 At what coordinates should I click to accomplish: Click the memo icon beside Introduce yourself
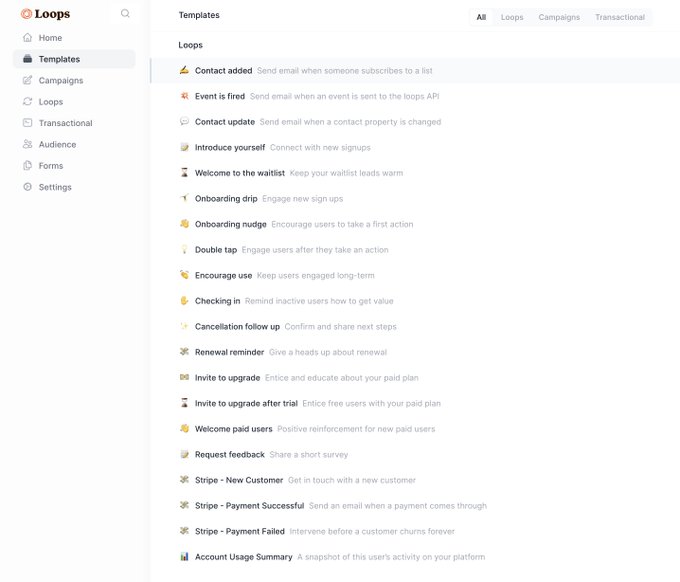pyautogui.click(x=184, y=147)
